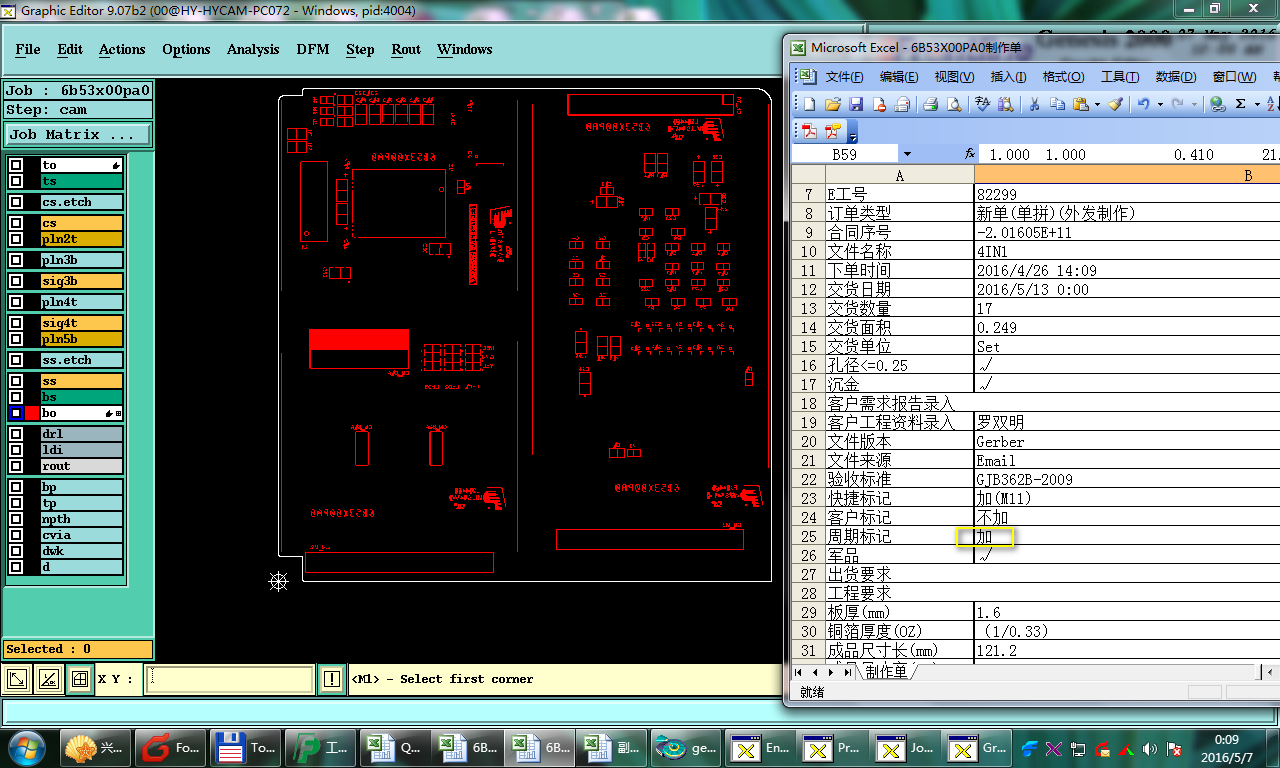Open Rout menu in Graphic Editor
Viewport: 1280px width, 768px height.
[x=406, y=49]
